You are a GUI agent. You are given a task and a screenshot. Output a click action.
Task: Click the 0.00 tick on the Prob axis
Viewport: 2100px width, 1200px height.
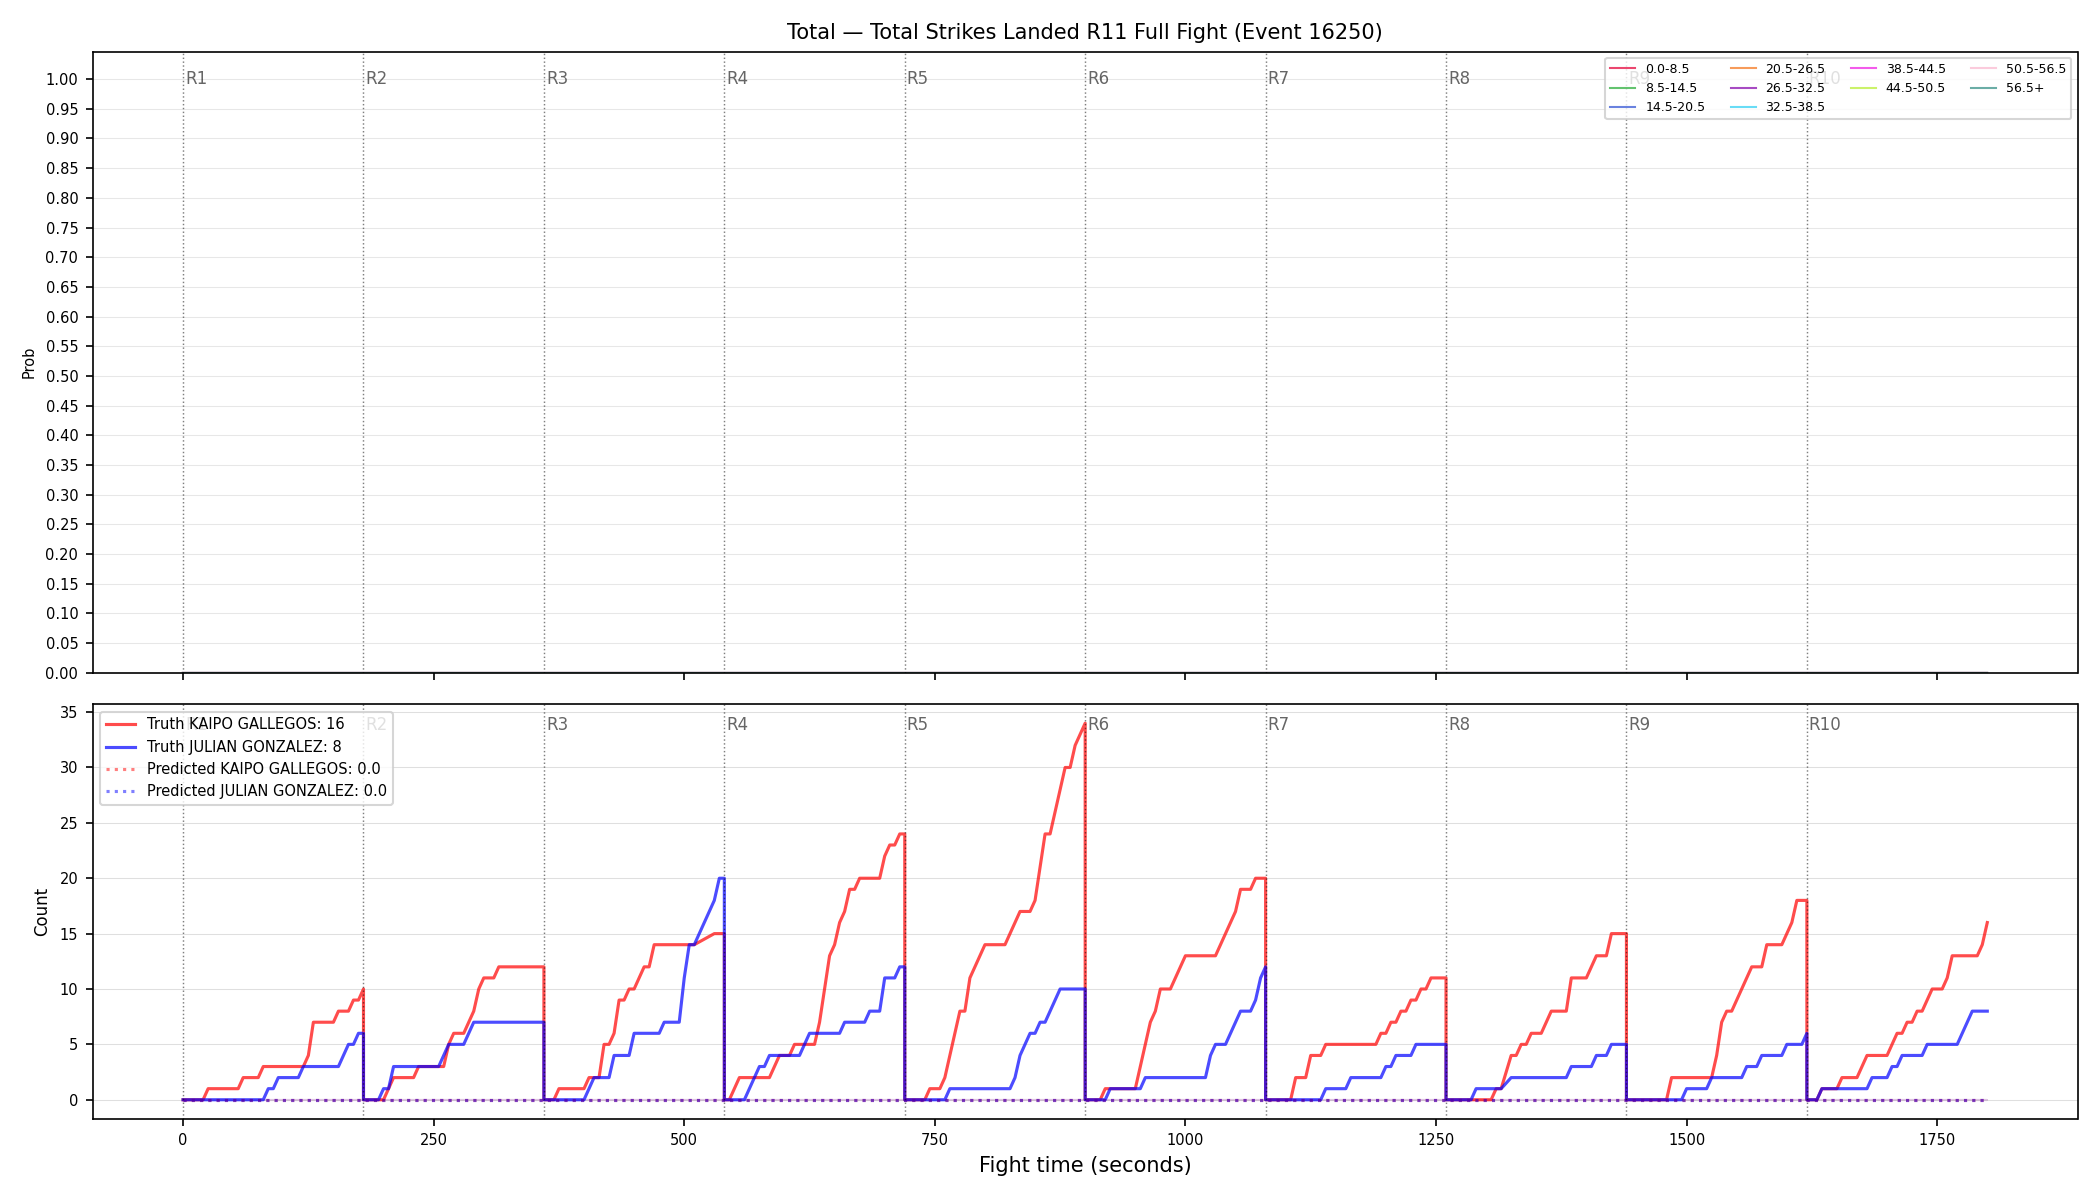coord(62,673)
